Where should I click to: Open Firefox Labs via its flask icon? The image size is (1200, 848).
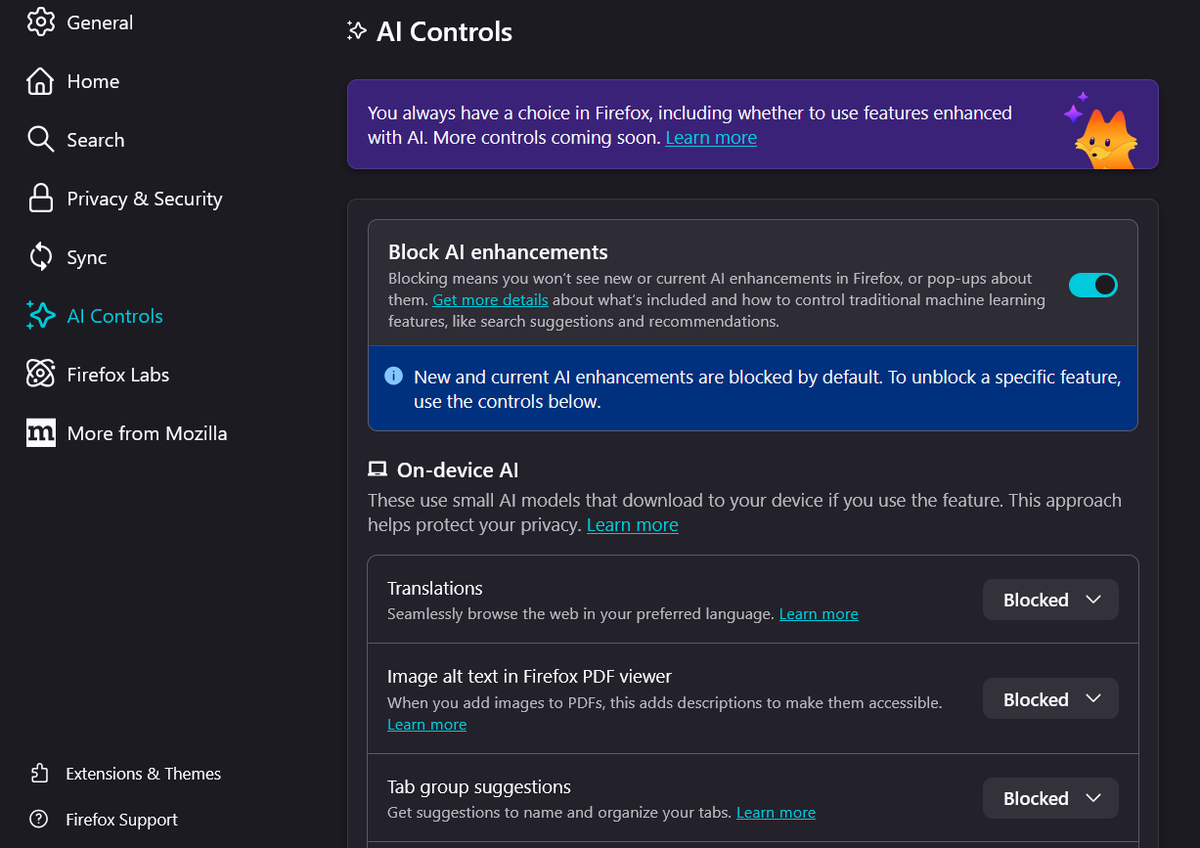[41, 374]
